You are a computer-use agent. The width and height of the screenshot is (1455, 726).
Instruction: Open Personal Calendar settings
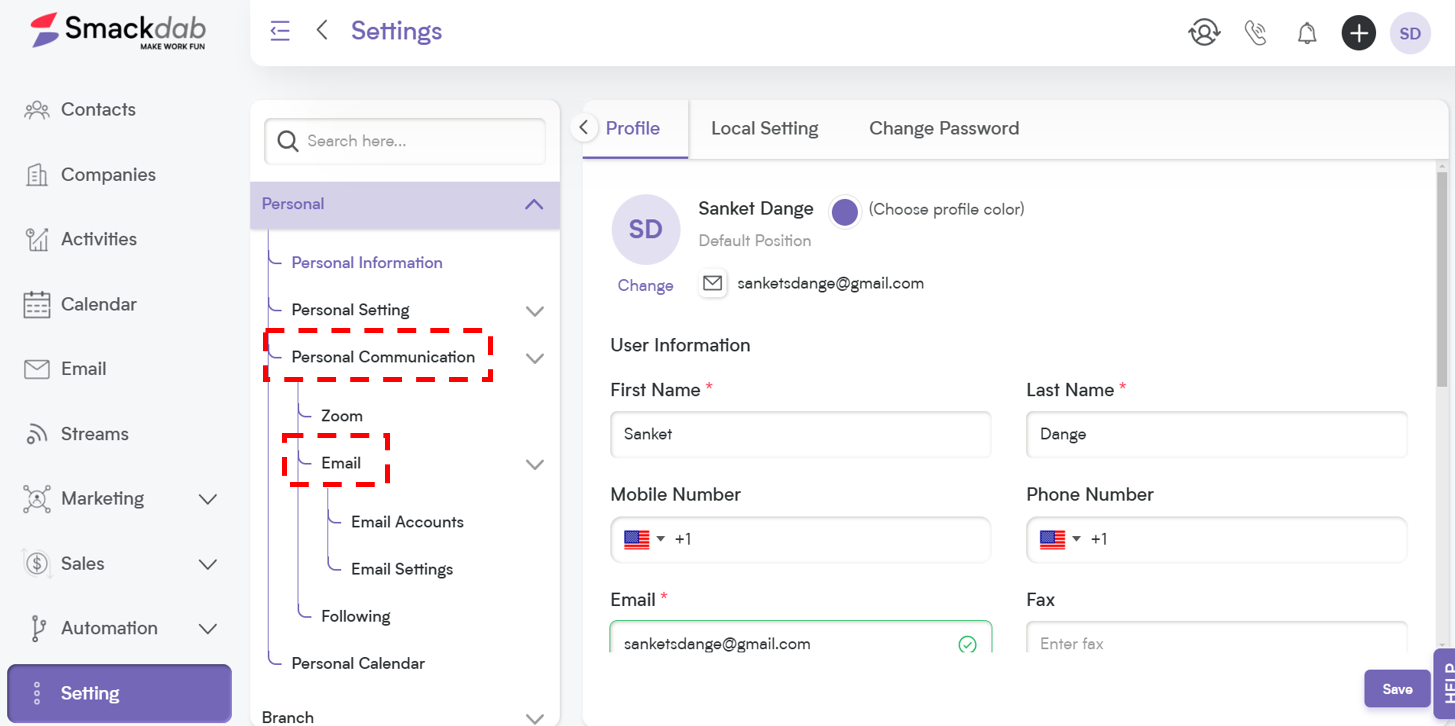pos(358,663)
